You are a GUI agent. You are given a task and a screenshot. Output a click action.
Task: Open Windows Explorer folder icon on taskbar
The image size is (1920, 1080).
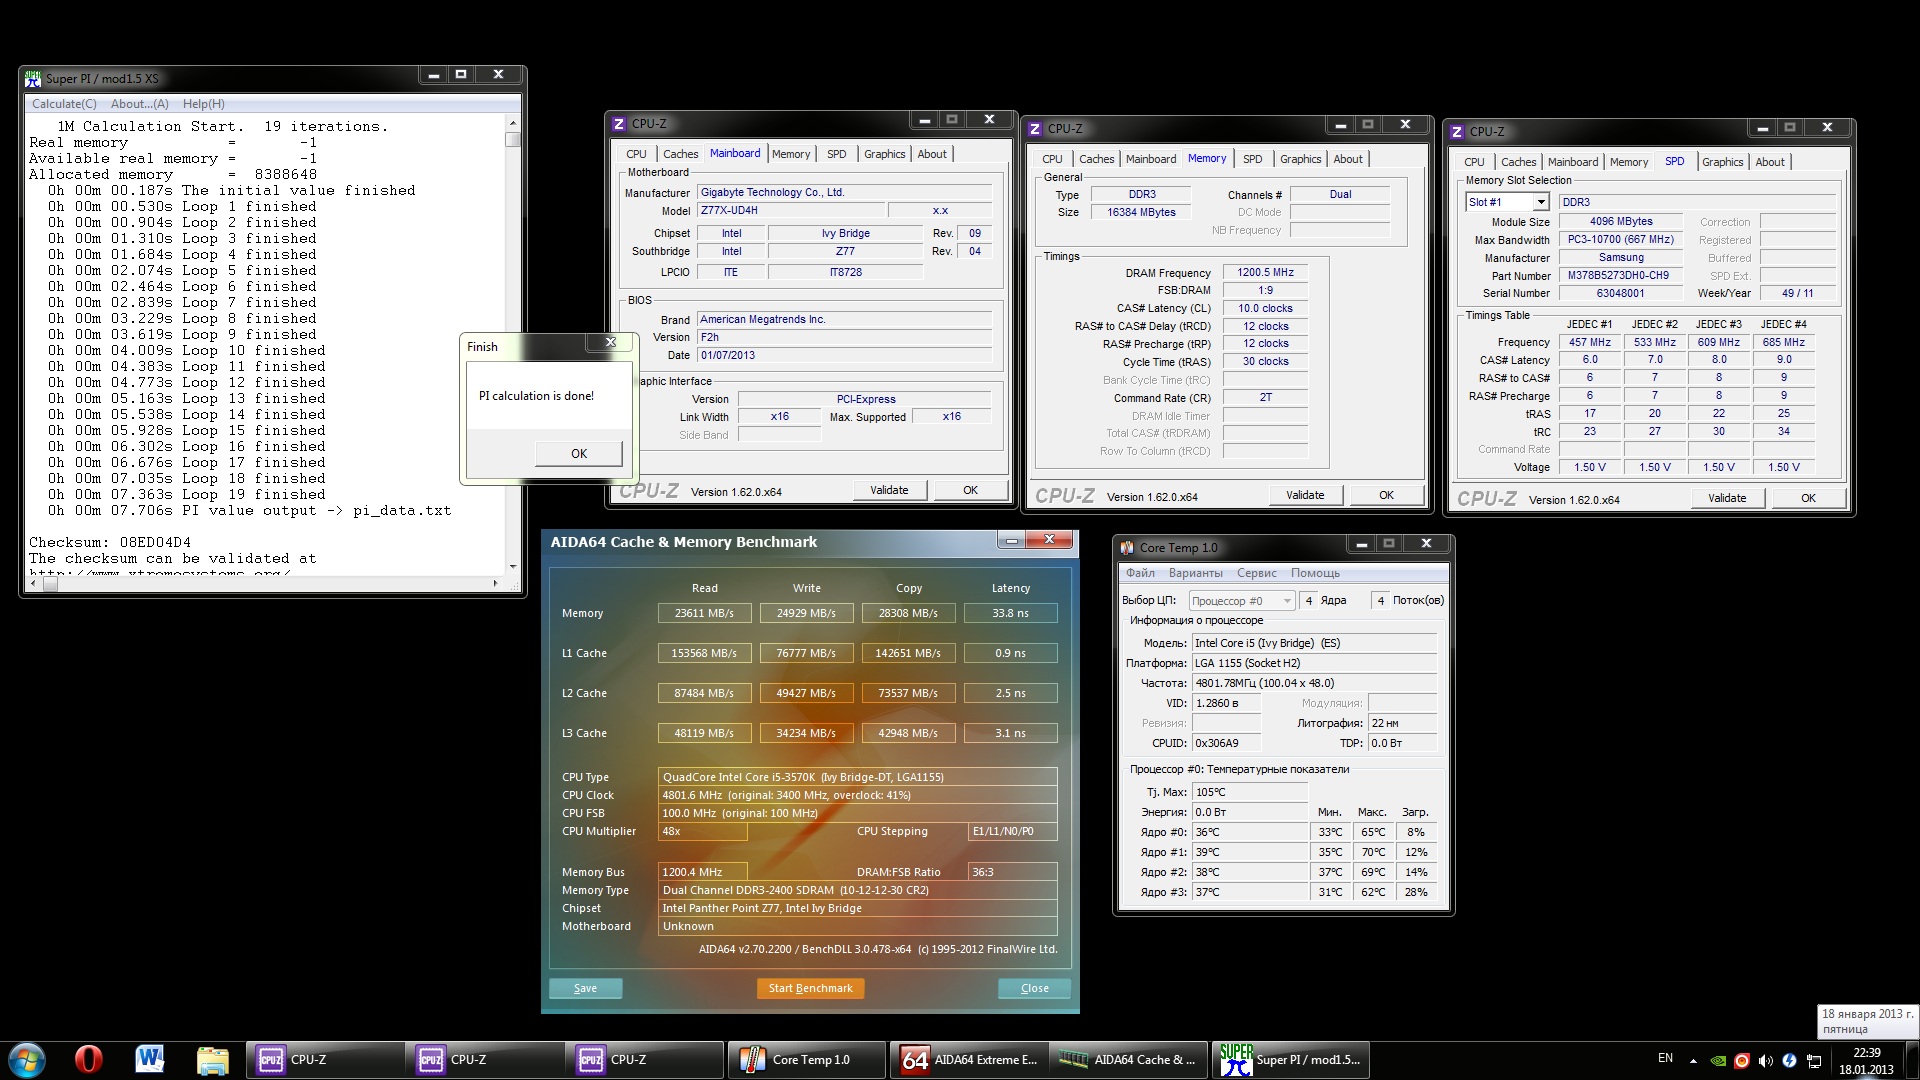coord(212,1059)
